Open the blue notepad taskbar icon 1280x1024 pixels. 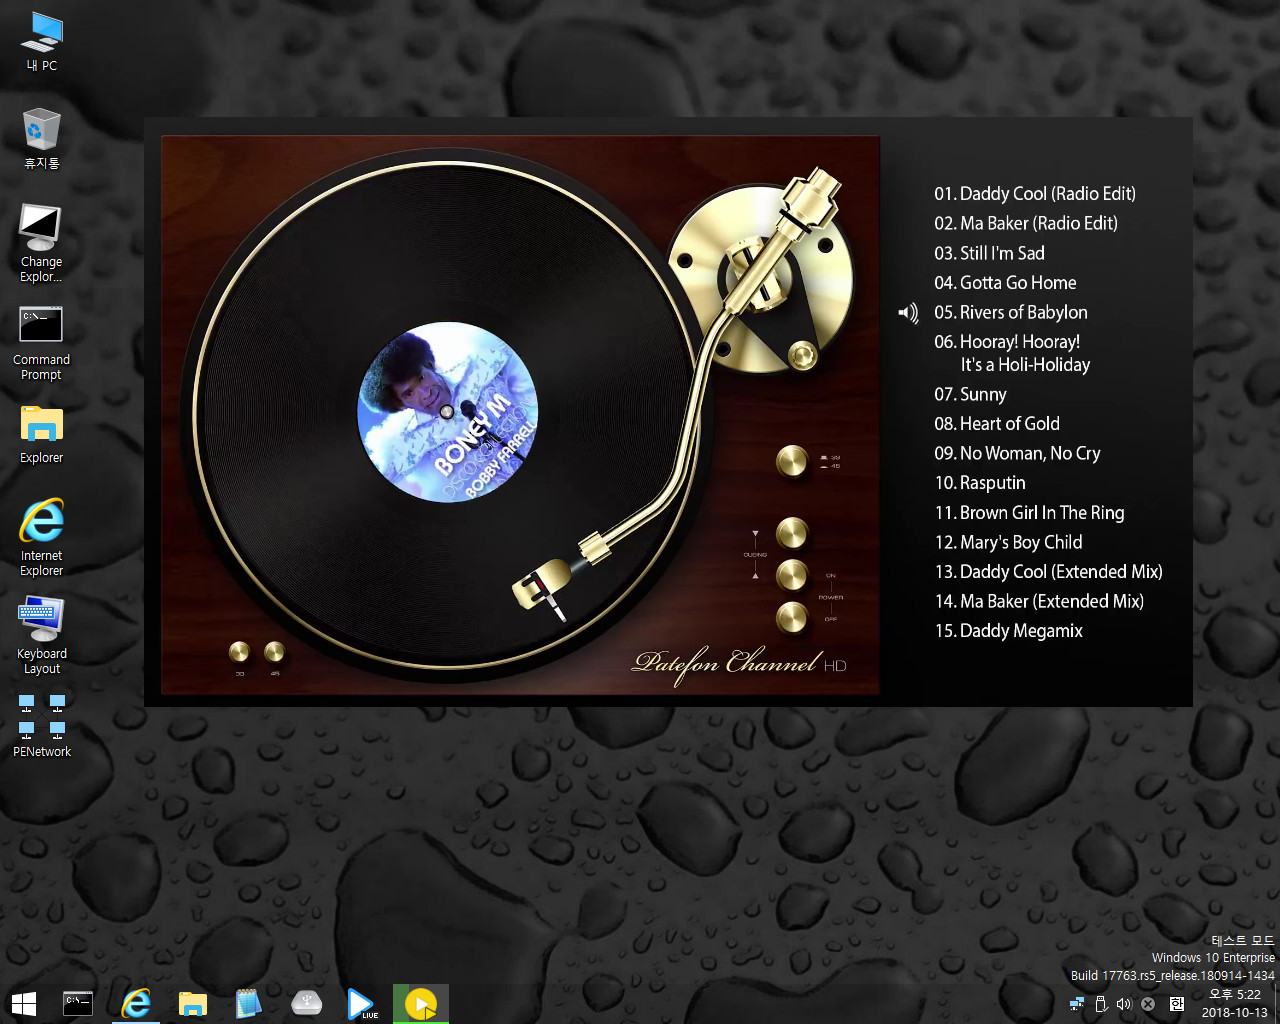tap(248, 1003)
